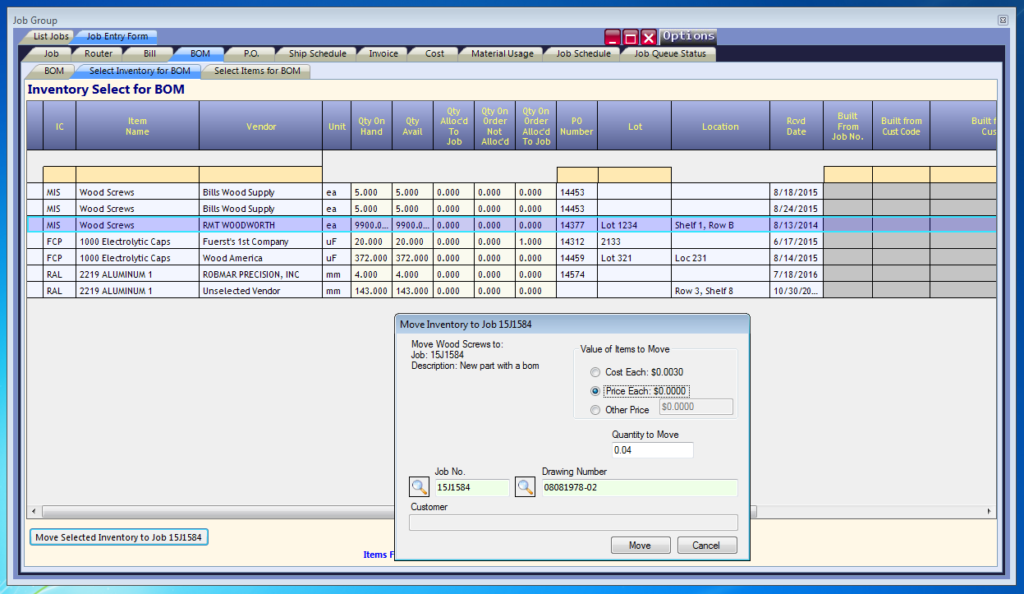Open the BOM sub-tab under Job tab
1024x594 pixels.
tap(54, 70)
